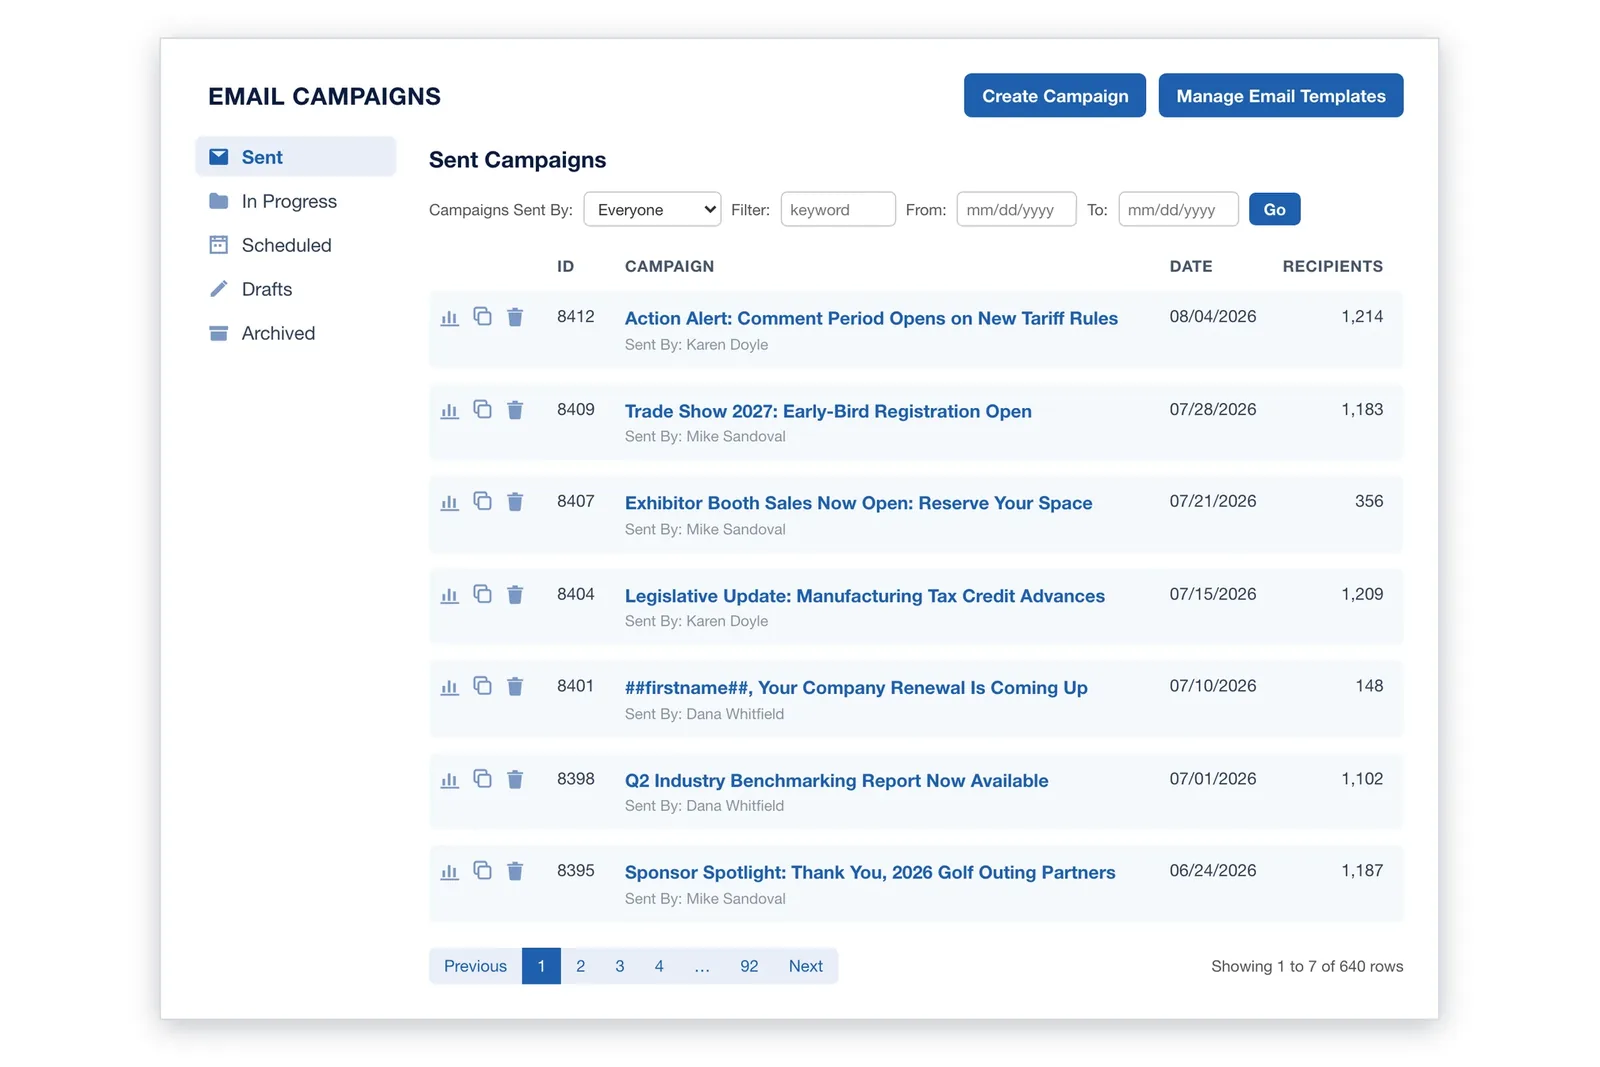Image resolution: width=1600 pixels, height=1067 pixels.
Task: Apply filters with the Go button
Action: click(x=1274, y=209)
